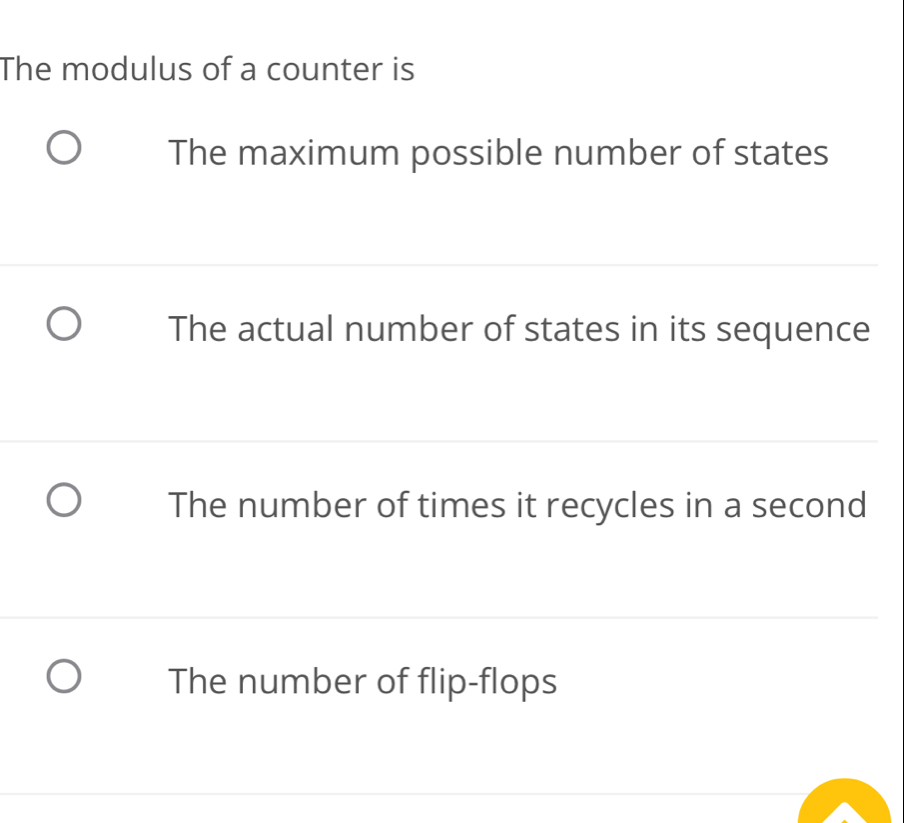This screenshot has height=823, width=904.
Task: Select the radio button for 'The maximum possible number of states'
Action: (x=63, y=146)
